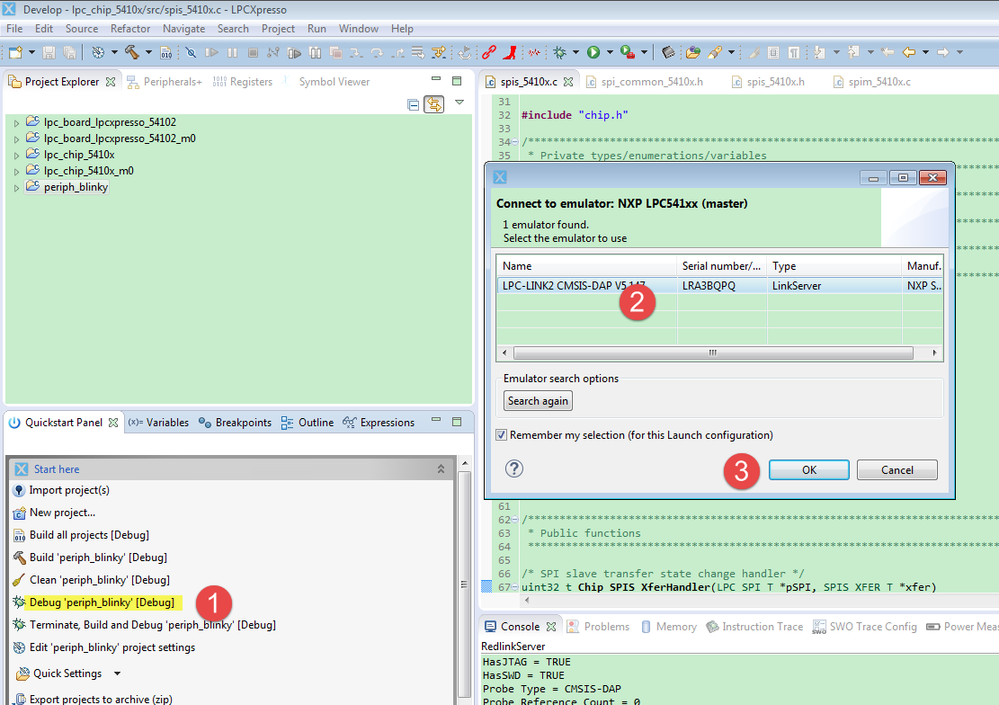Screen dimensions: 999x705
Task: Switch to Instruction Trace tab
Action: tap(754, 627)
